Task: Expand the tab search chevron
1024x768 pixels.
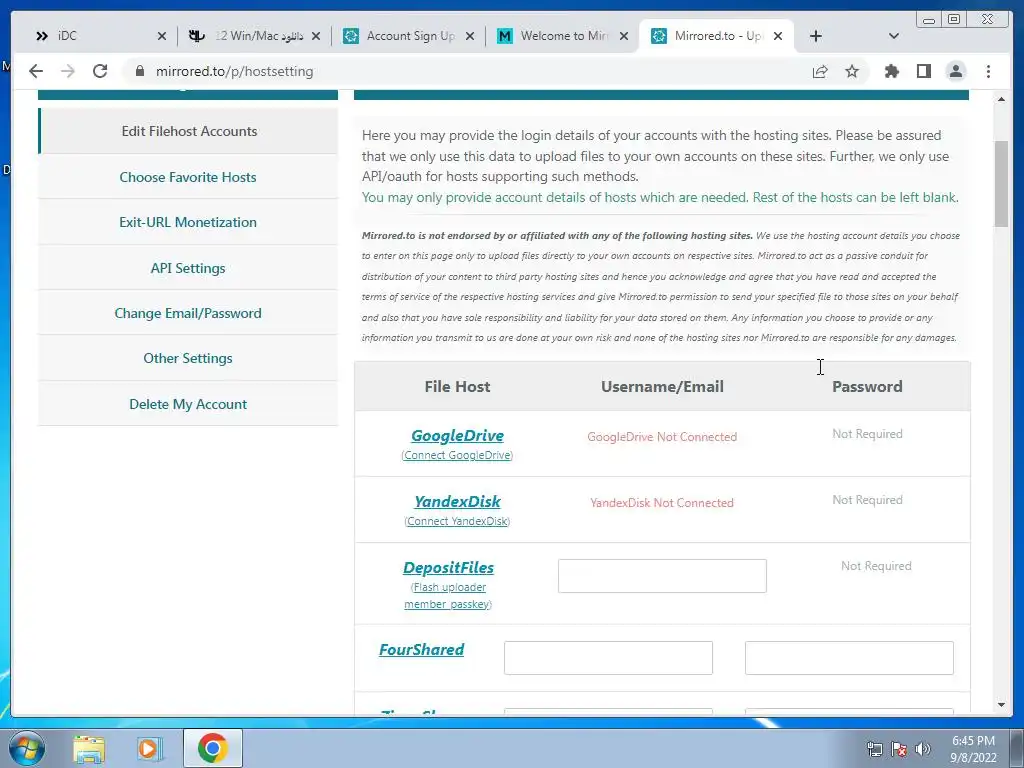Action: pos(894,36)
